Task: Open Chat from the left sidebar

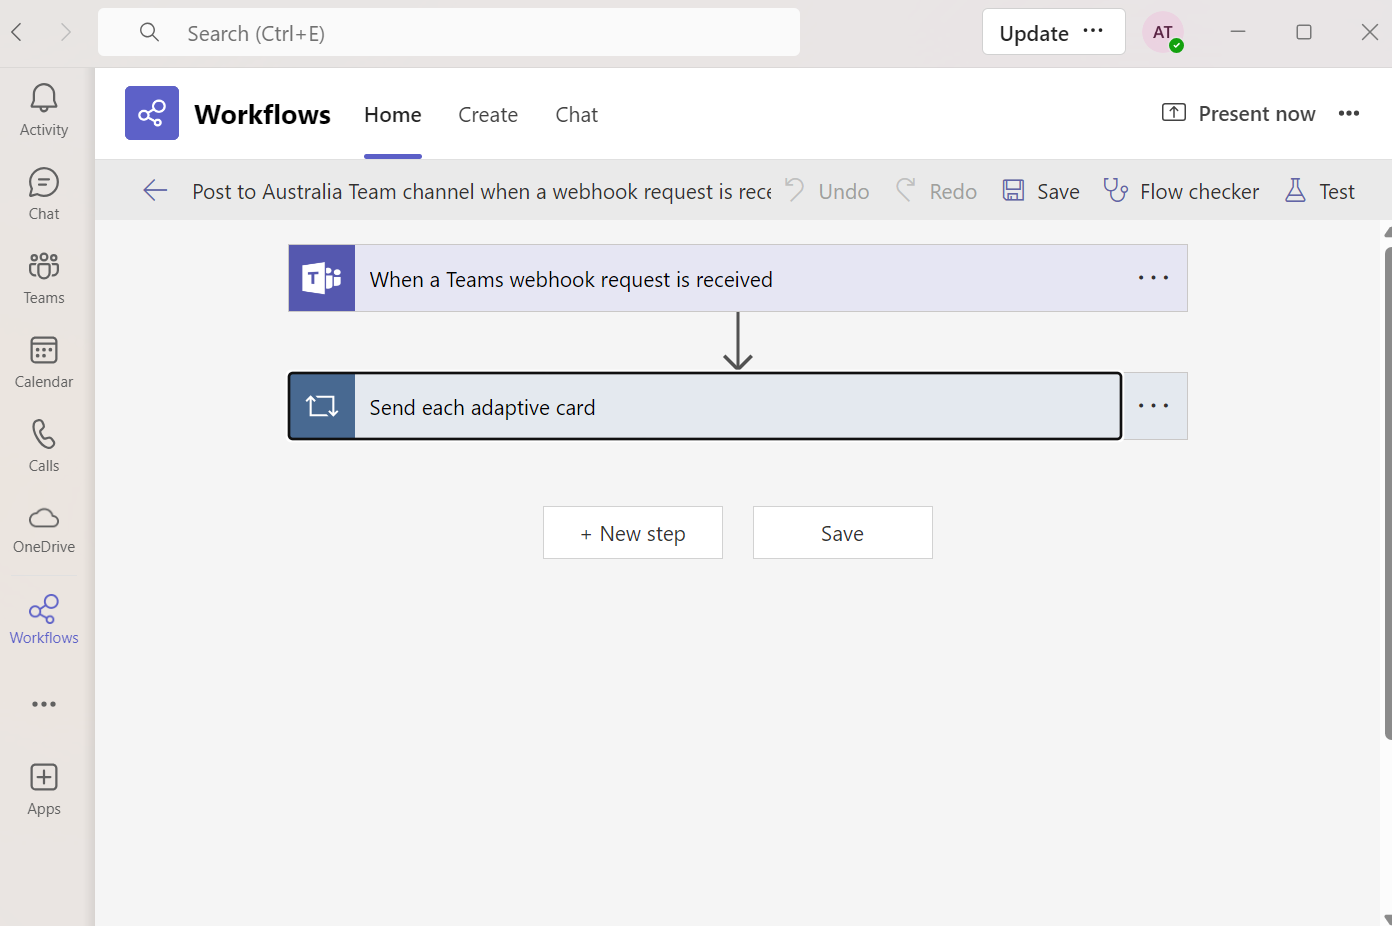Action: click(44, 194)
